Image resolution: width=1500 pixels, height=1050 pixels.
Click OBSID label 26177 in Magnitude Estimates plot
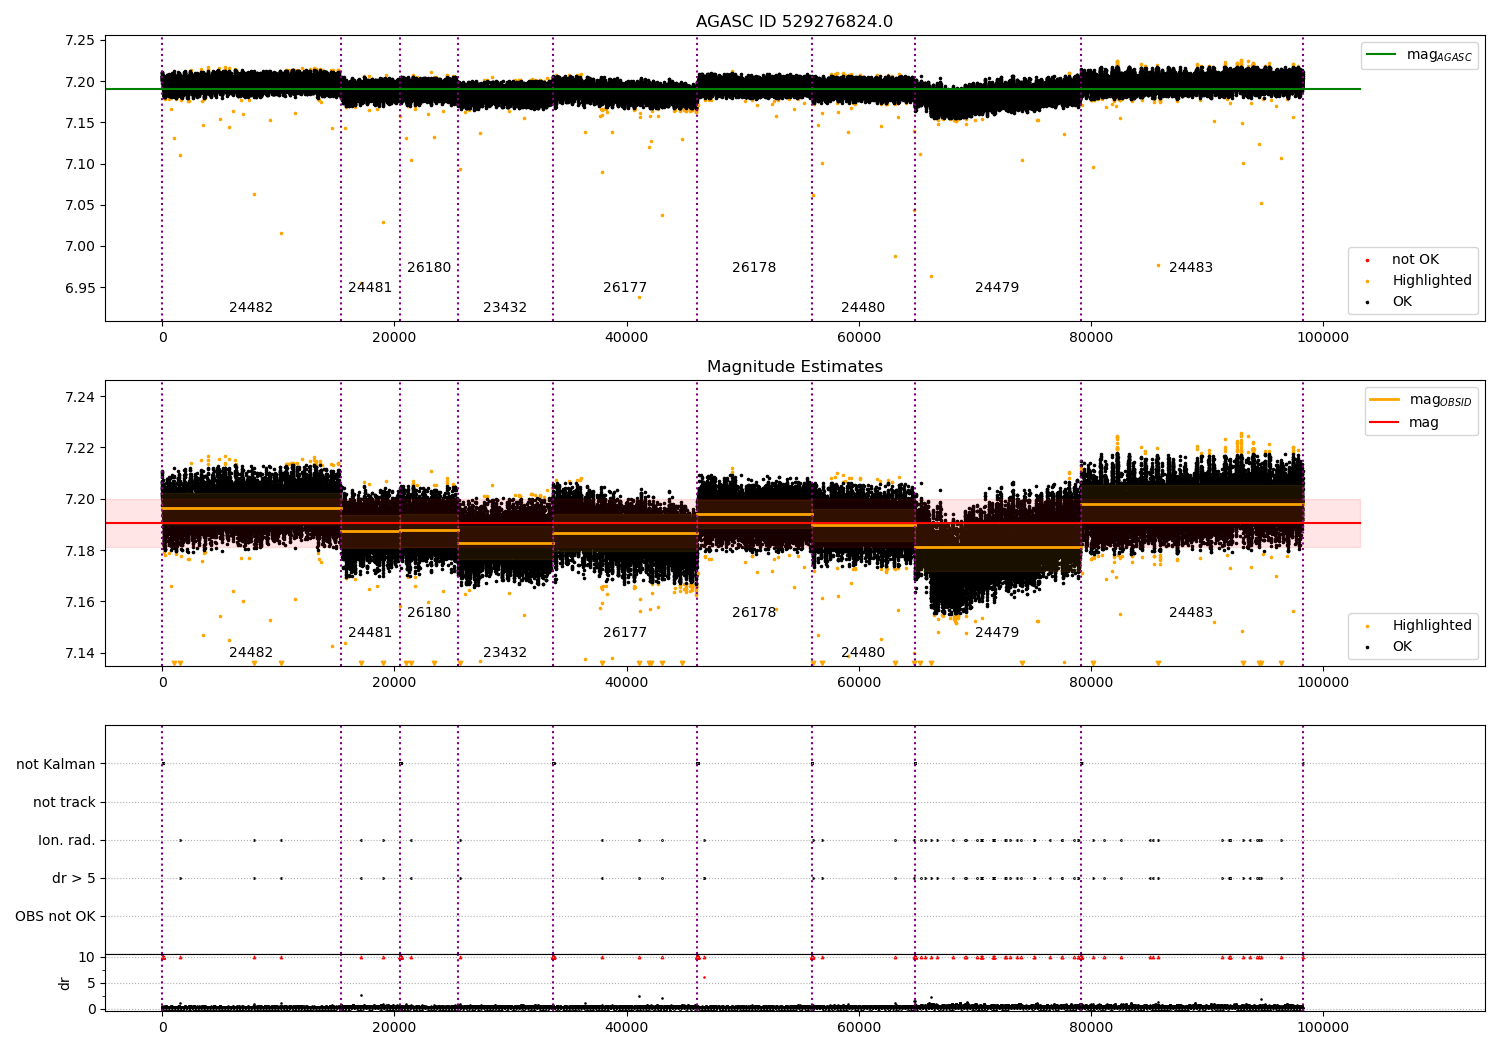click(625, 633)
